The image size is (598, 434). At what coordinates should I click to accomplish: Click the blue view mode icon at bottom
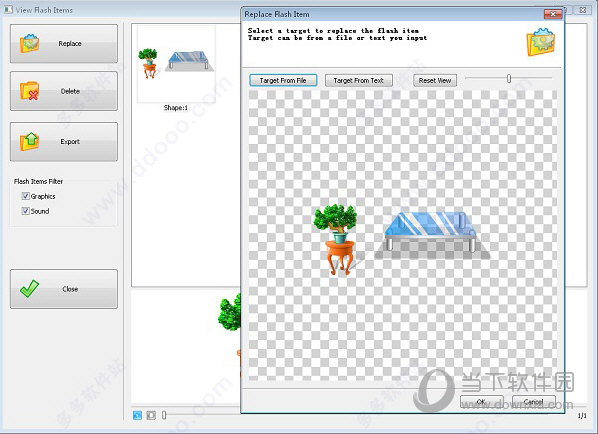pyautogui.click(x=137, y=415)
